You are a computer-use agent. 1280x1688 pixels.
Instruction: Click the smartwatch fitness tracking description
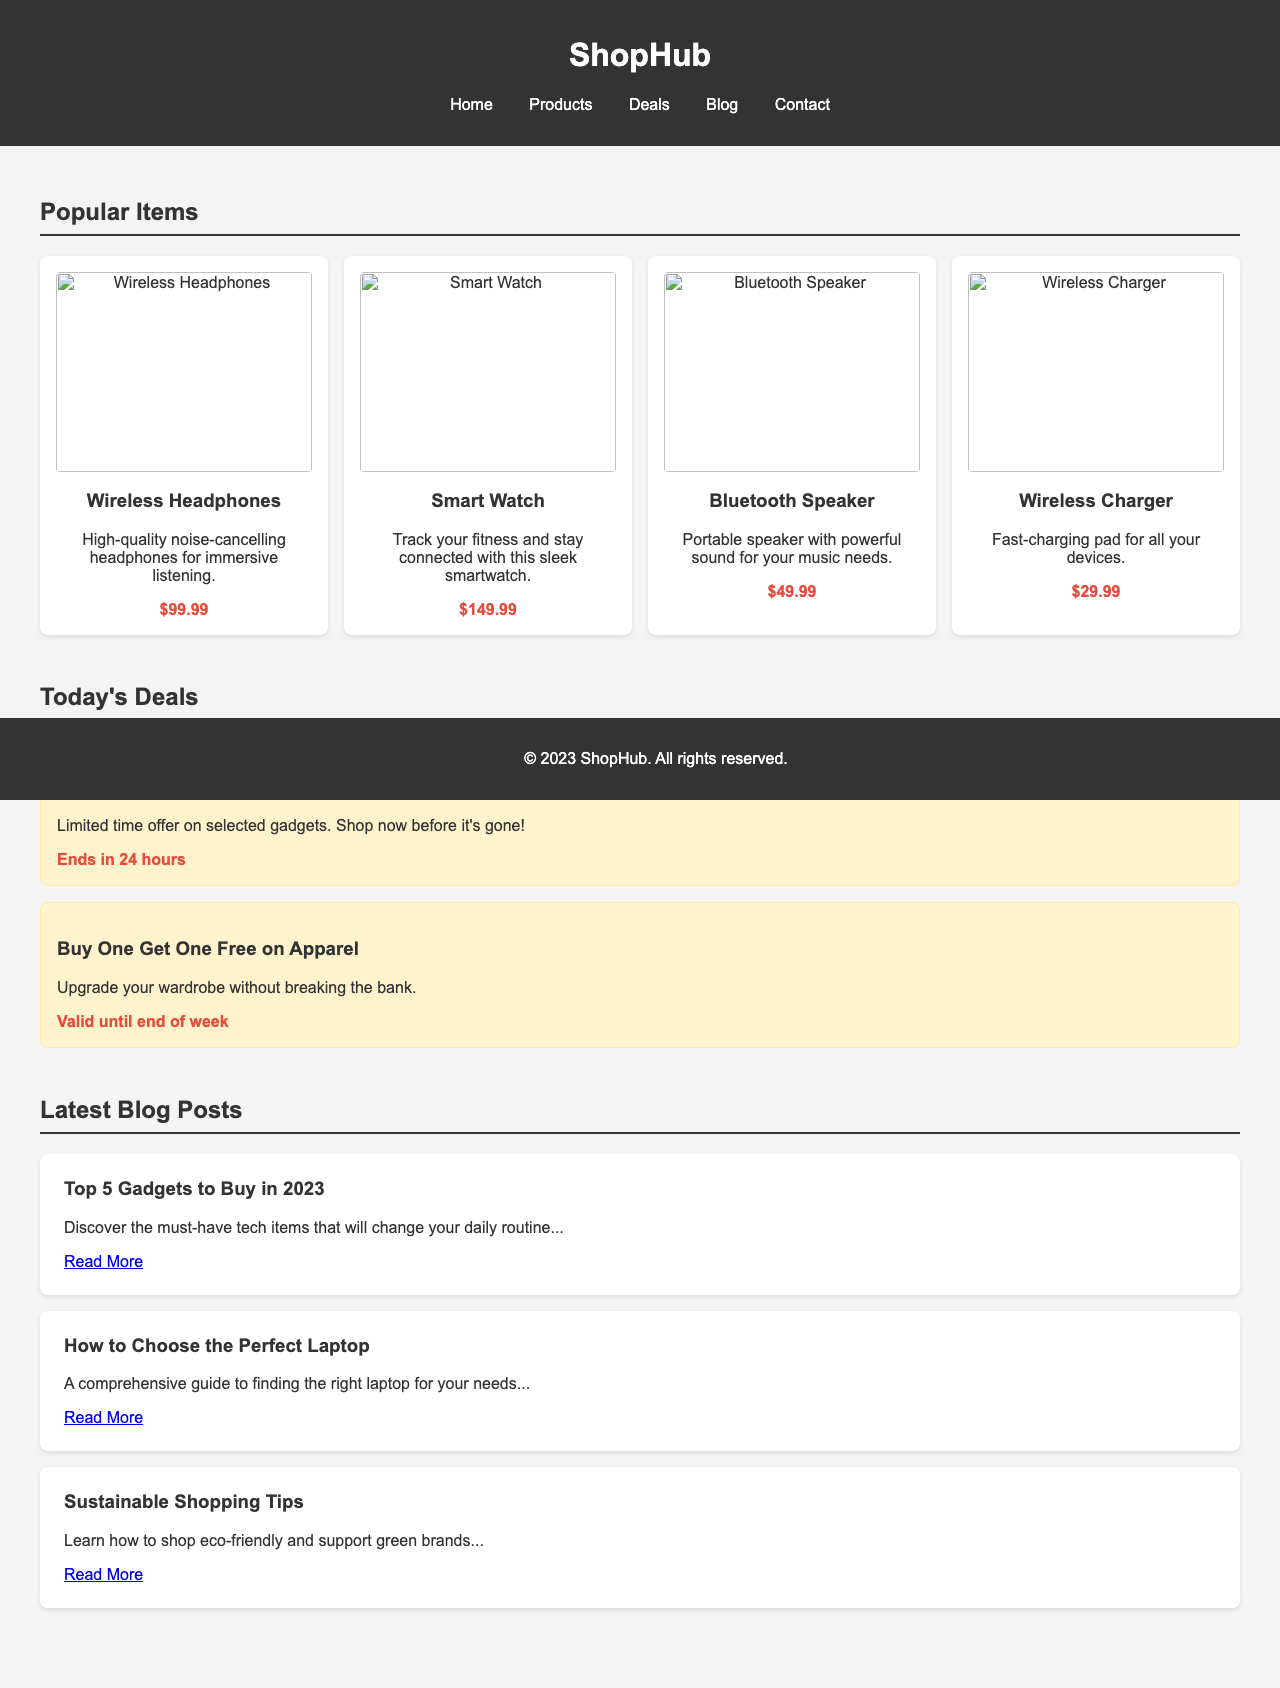coord(488,558)
